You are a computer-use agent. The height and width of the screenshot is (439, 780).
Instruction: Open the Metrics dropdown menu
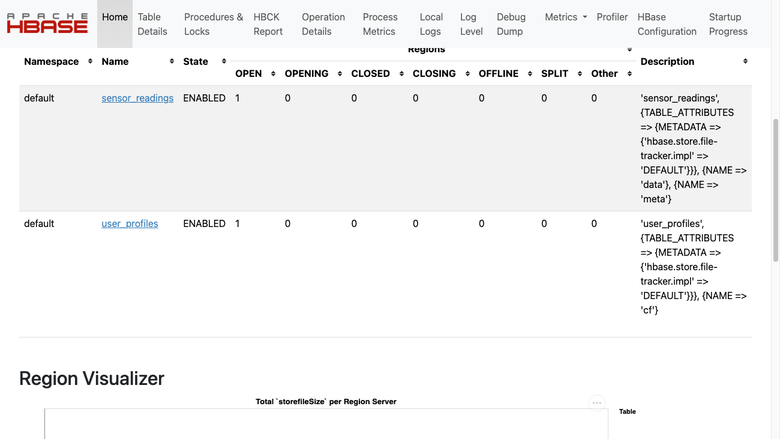point(566,17)
